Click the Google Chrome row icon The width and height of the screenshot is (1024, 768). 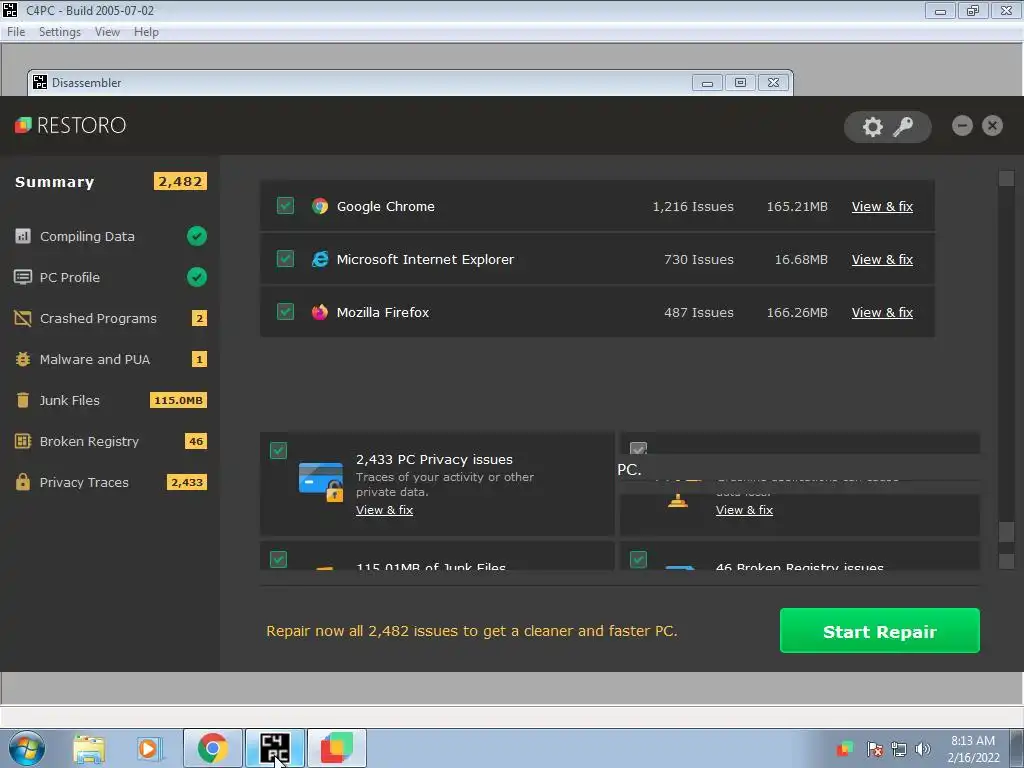click(320, 206)
